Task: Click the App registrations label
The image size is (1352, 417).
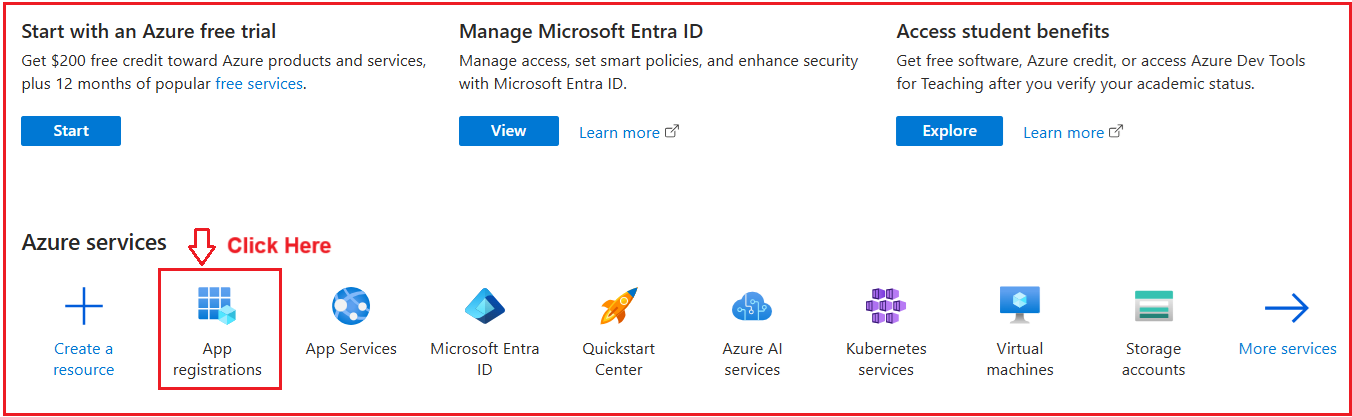Action: (x=217, y=359)
